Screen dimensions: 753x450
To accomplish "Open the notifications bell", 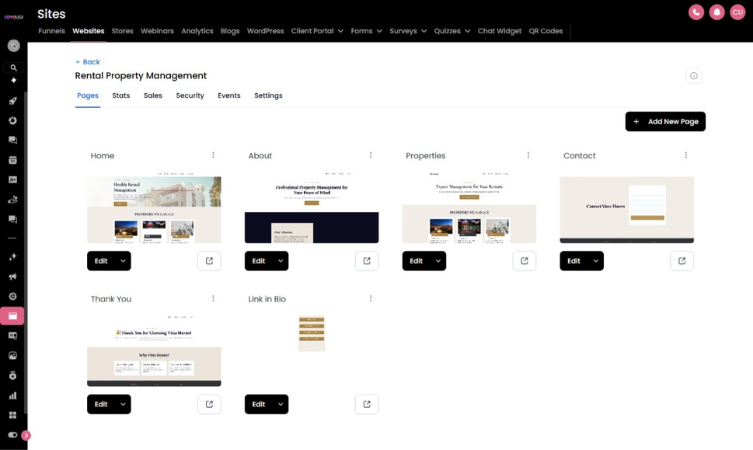I will pyautogui.click(x=717, y=12).
